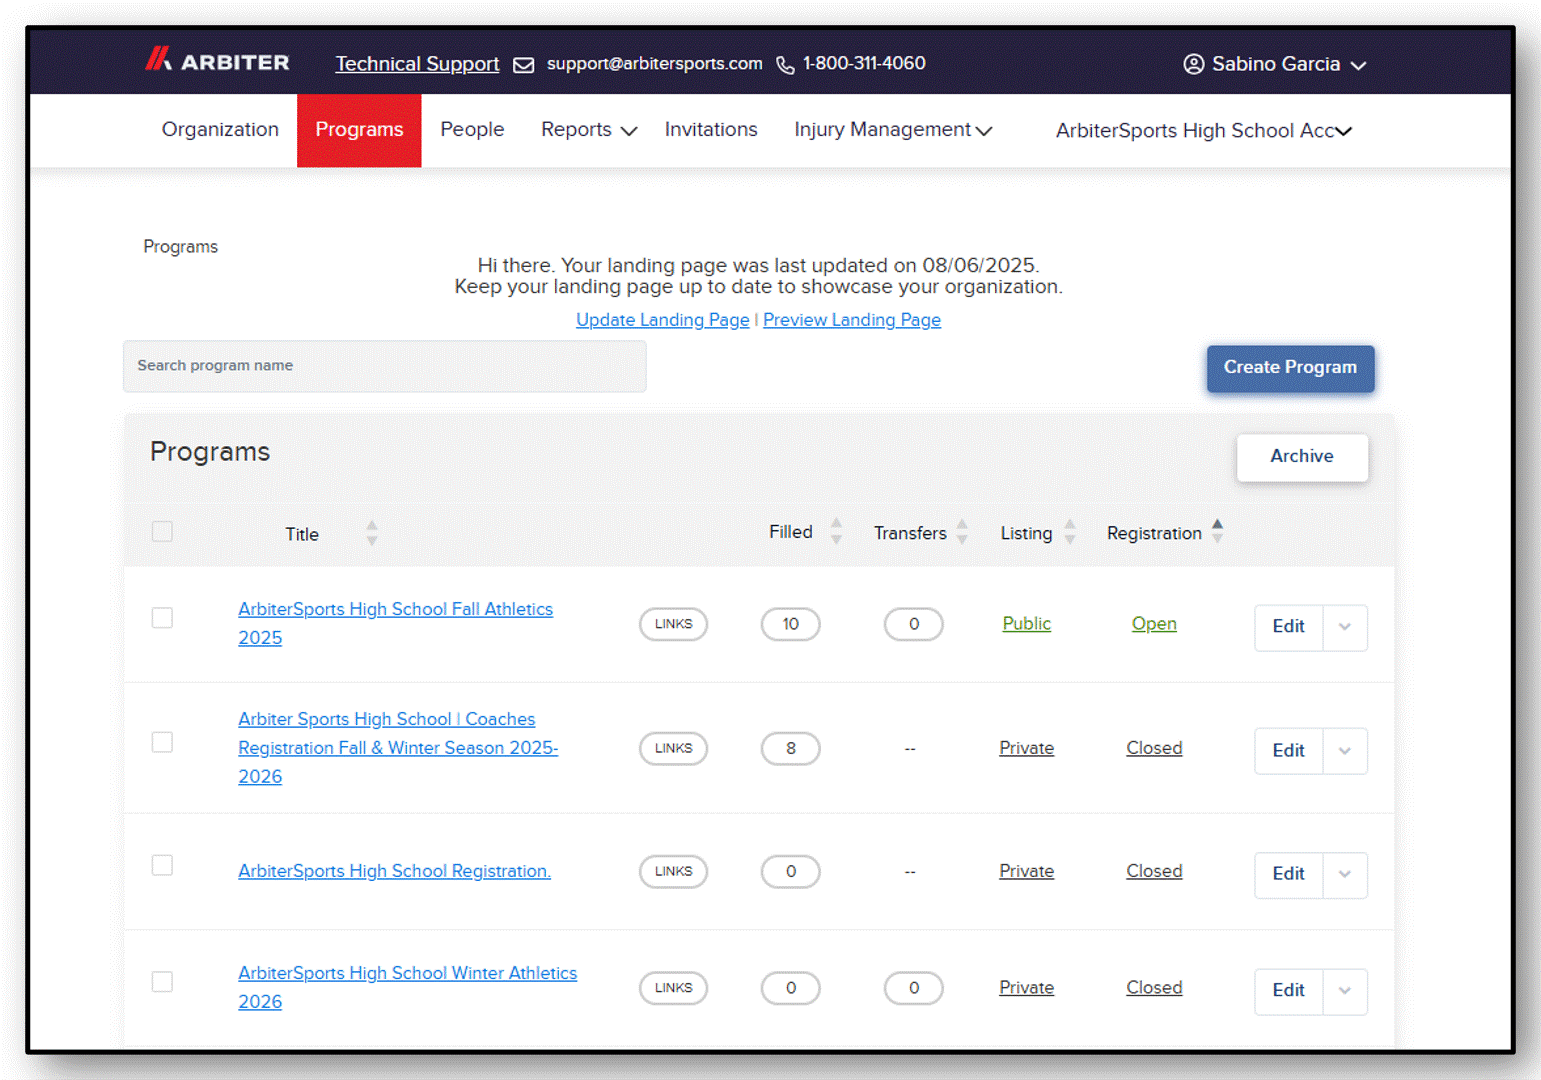This screenshot has width=1541, height=1080.
Task: Expand Edit options for High School Registration
Action: pyautogui.click(x=1345, y=874)
